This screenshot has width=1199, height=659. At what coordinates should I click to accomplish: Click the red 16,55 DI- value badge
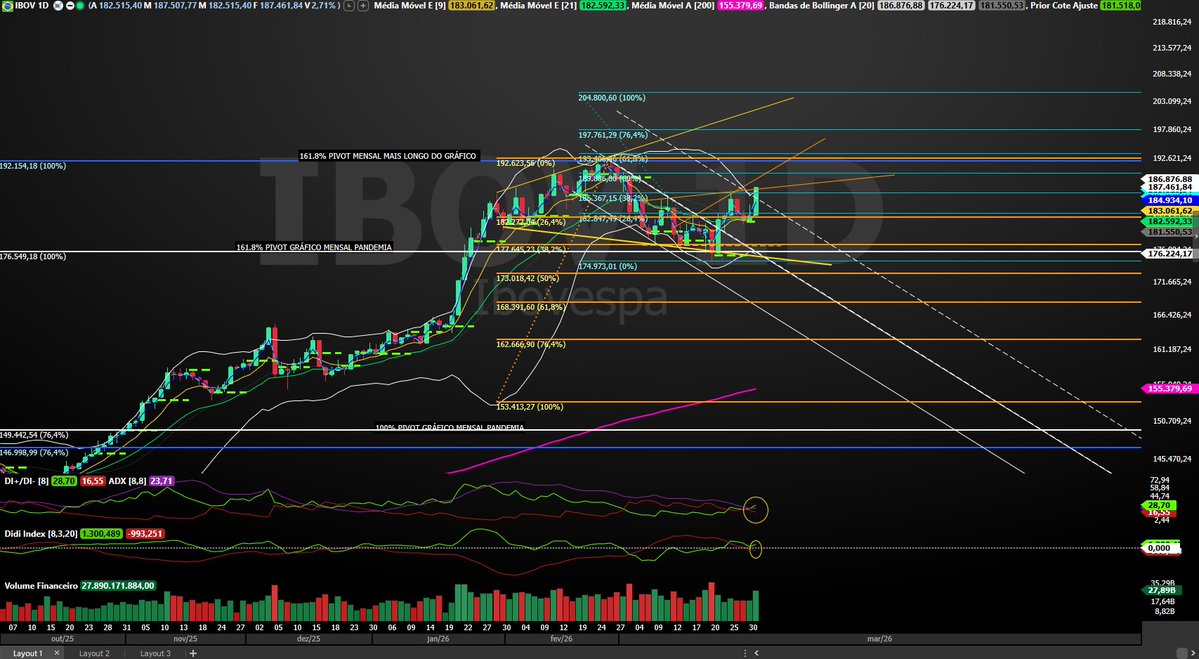[93, 481]
